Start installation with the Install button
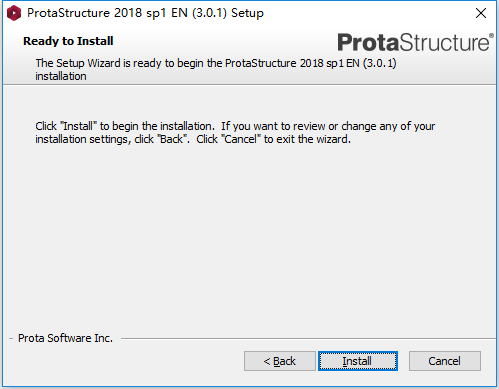 tap(358, 361)
